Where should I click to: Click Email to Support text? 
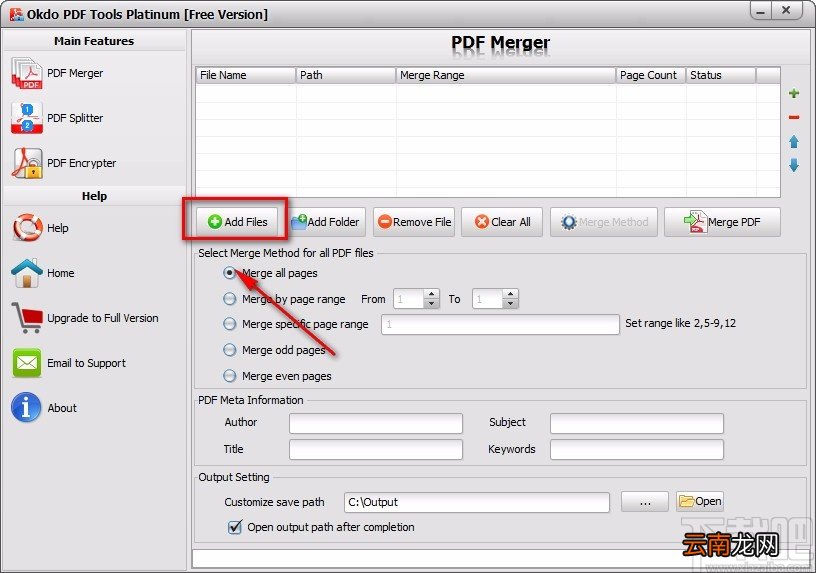click(86, 363)
